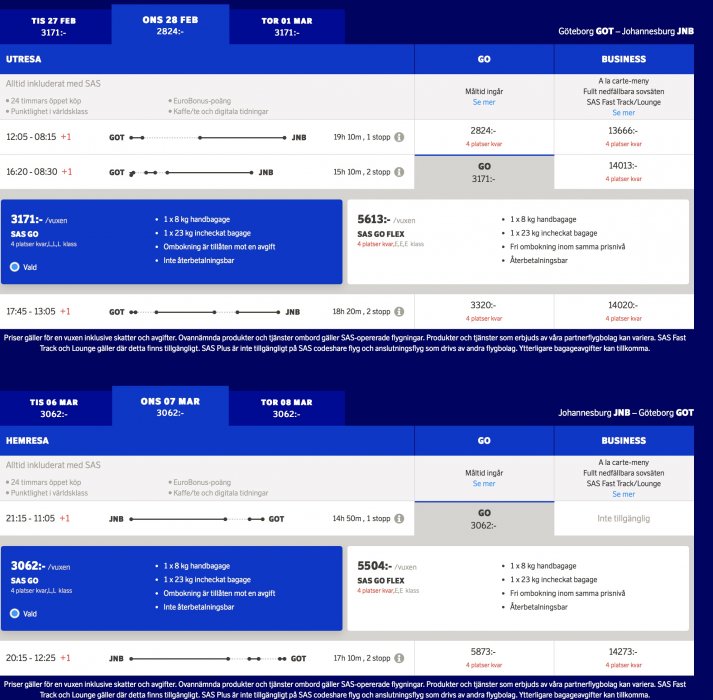
Task: Collapse the selected GO 3171 outbound fare cell
Action: (x=483, y=173)
